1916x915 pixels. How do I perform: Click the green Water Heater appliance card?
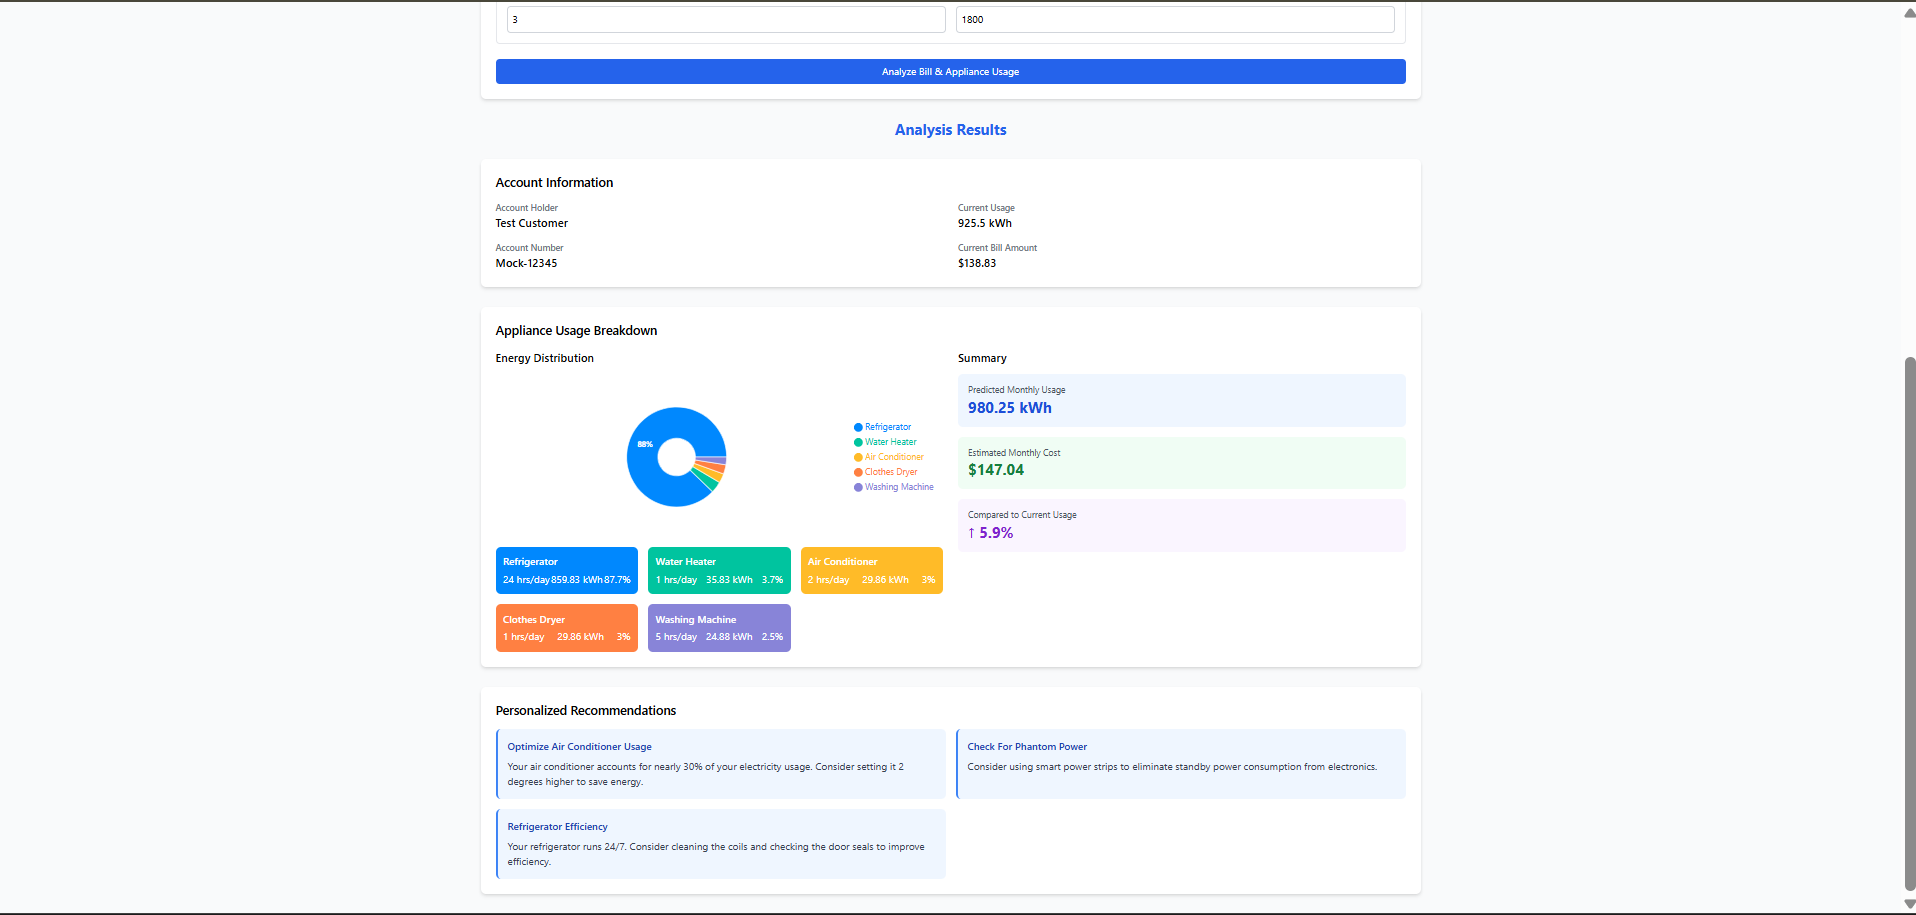click(719, 570)
